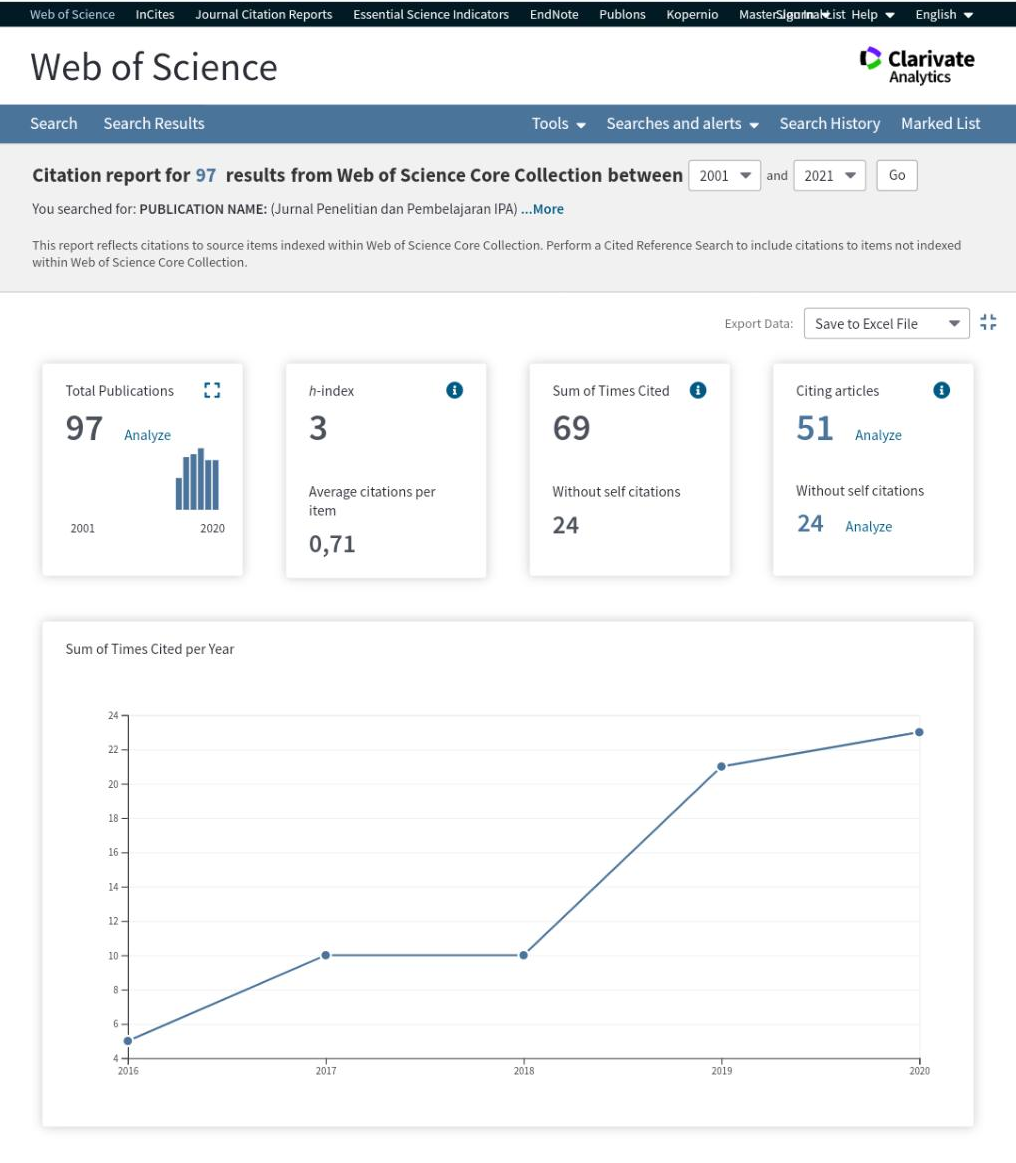Open the h-index info icon
The width and height of the screenshot is (1016, 1163).
point(455,390)
